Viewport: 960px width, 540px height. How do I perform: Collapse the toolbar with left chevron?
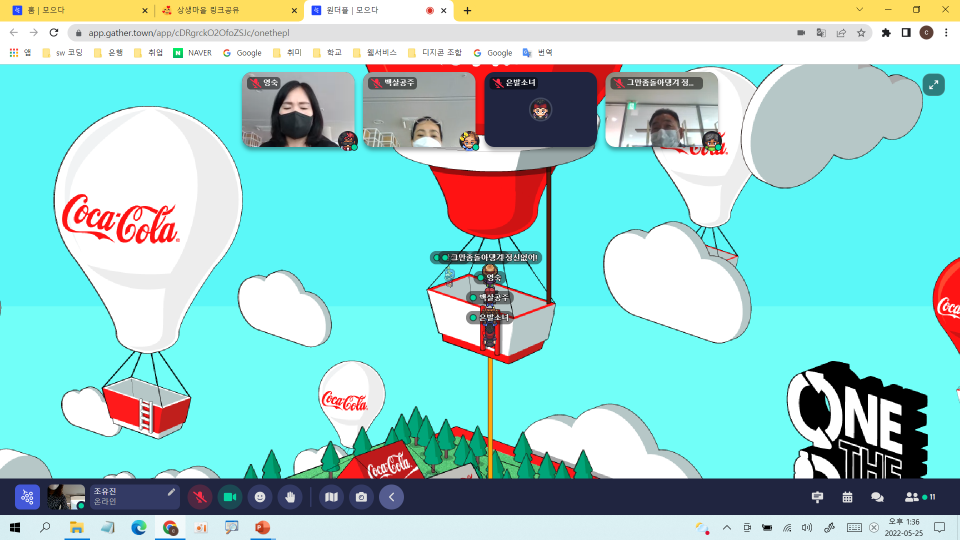391,497
